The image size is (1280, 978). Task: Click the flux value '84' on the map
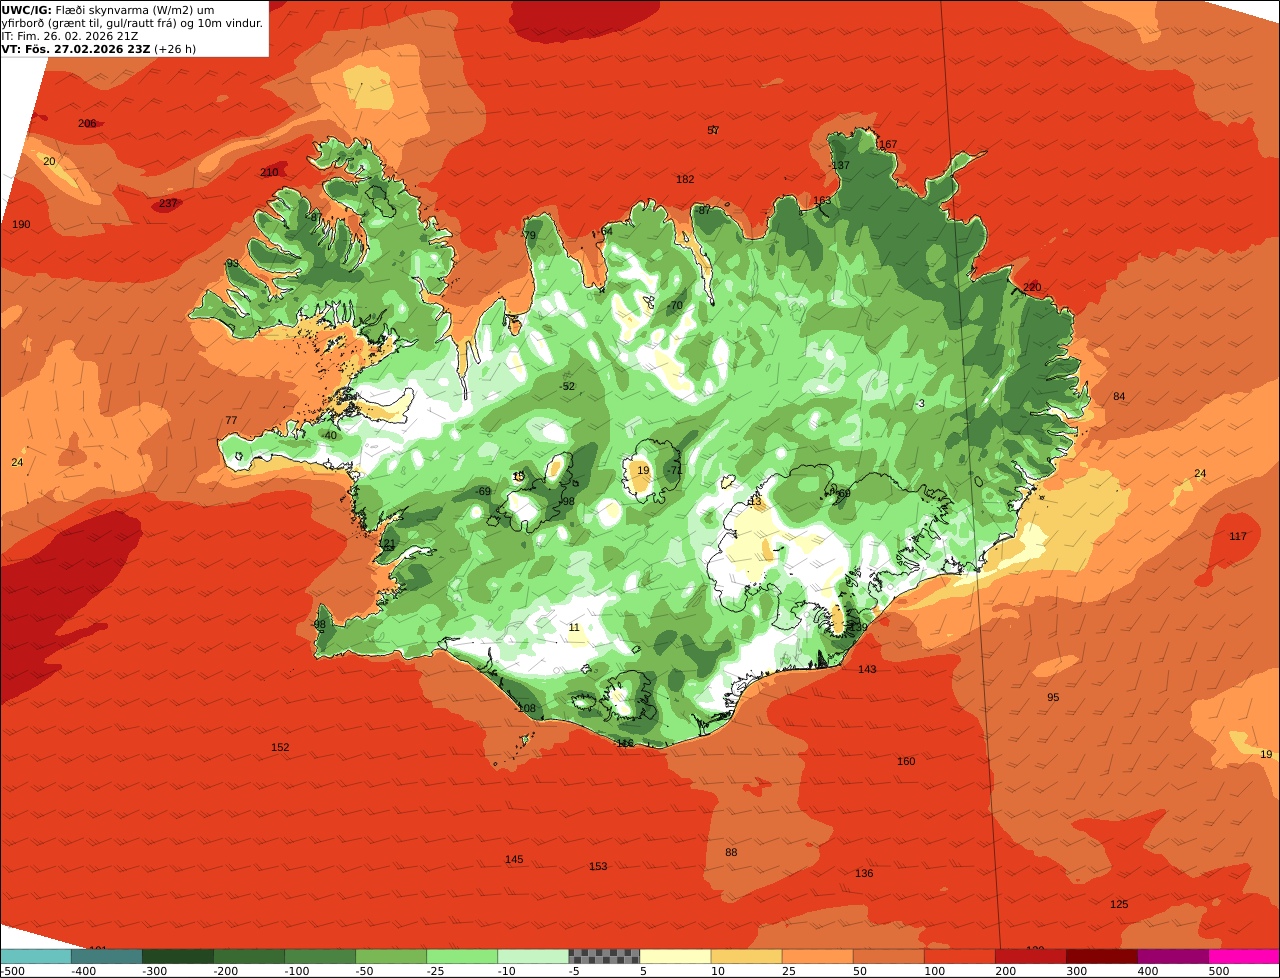[1119, 396]
